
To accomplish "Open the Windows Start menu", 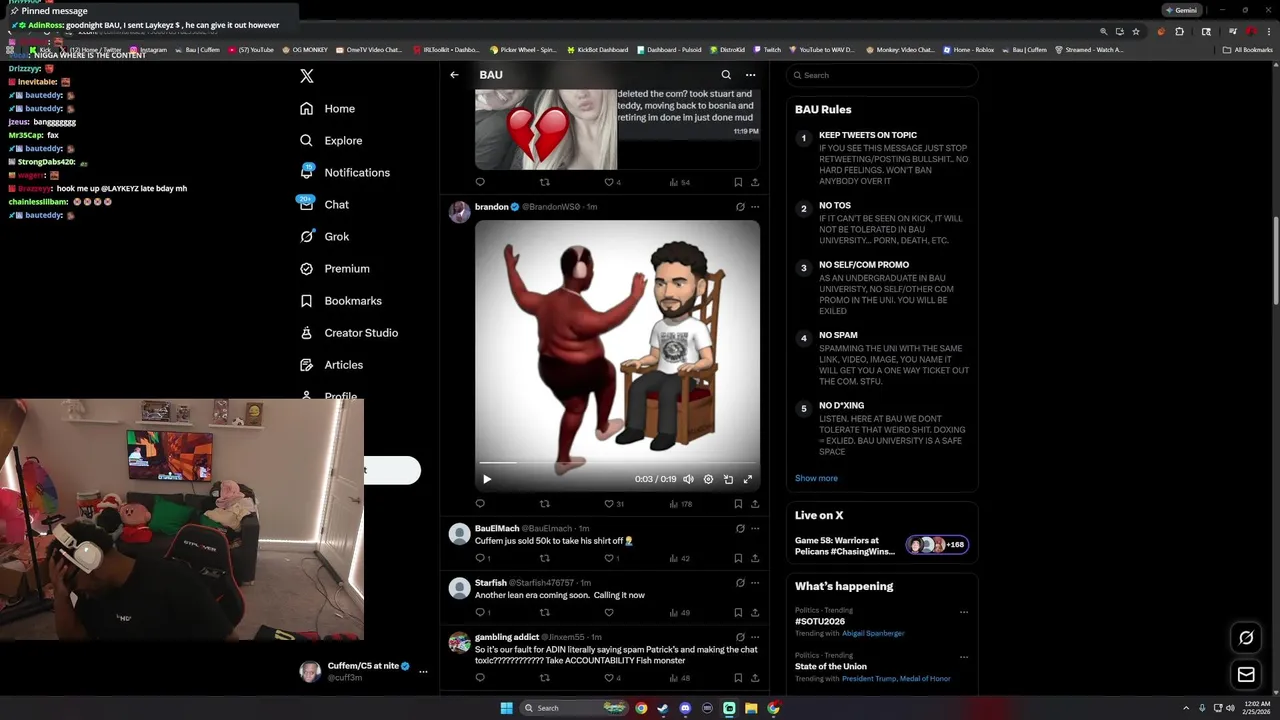I will click(x=507, y=708).
